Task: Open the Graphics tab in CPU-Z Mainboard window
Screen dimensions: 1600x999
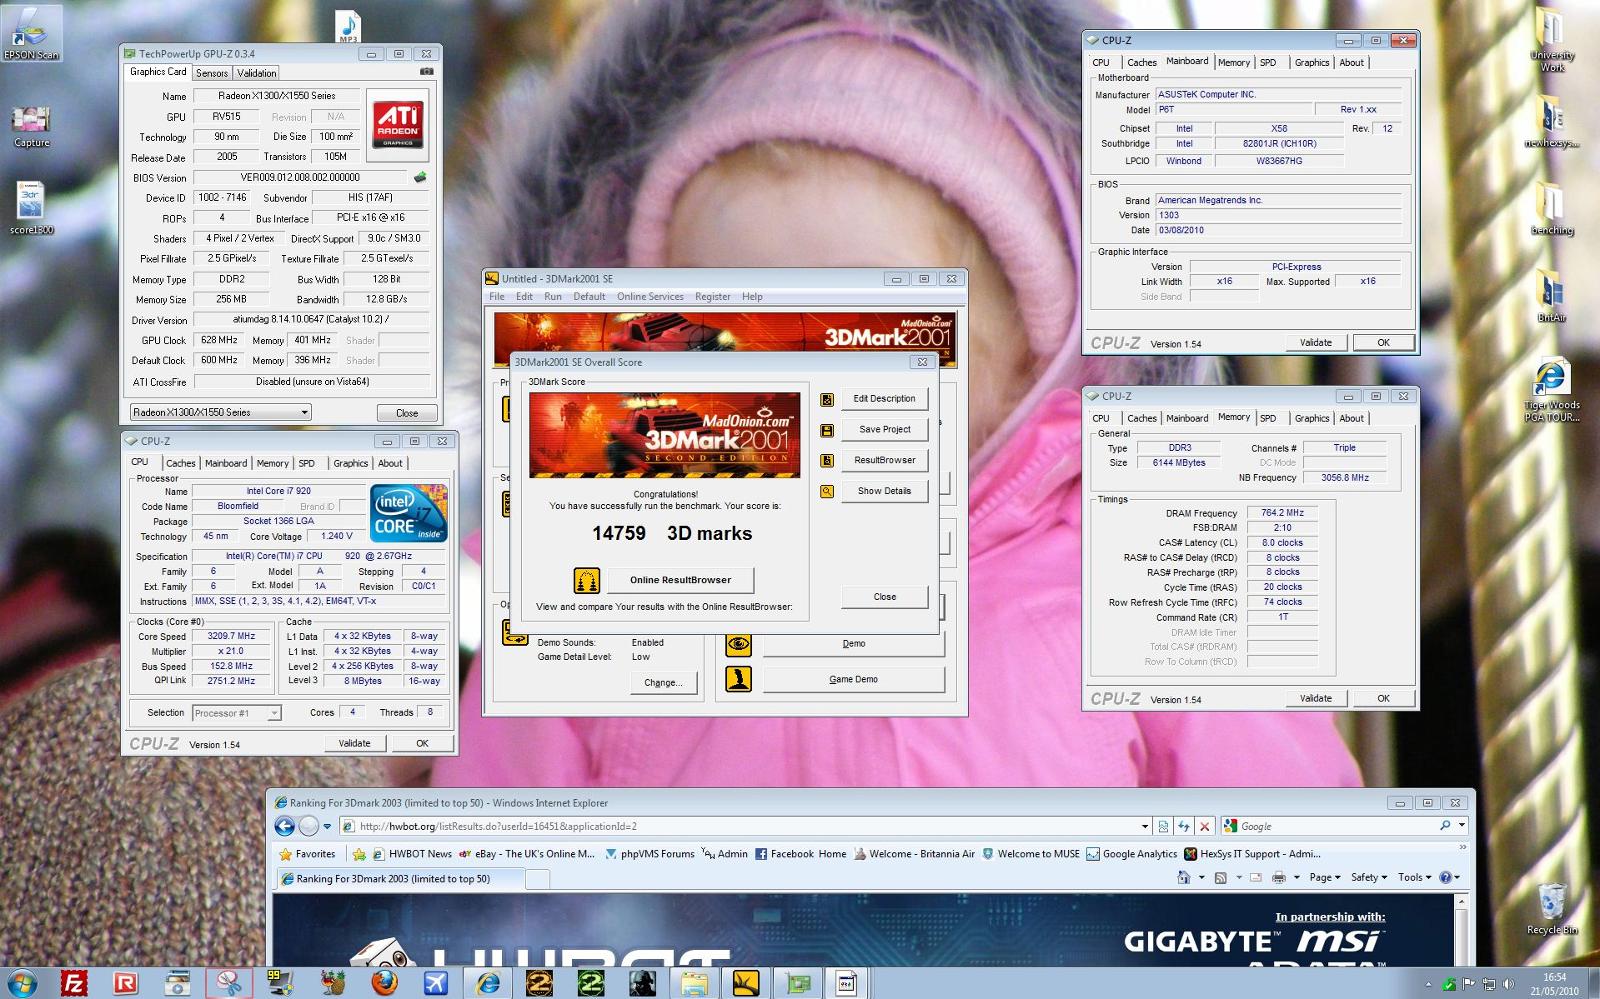Action: [1312, 62]
